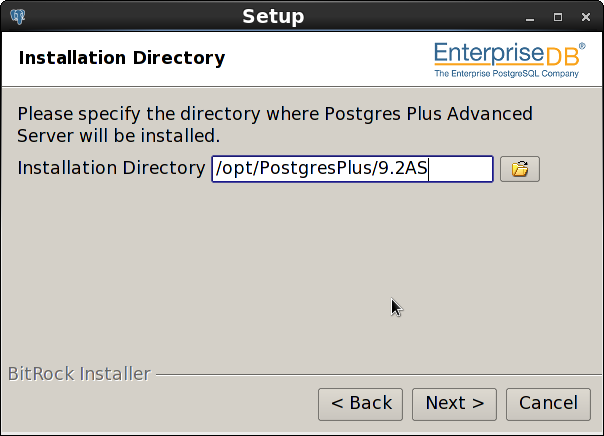Viewport: 604px width, 436px height.
Task: Click the BitRock Installer label
Action: [x=79, y=374]
